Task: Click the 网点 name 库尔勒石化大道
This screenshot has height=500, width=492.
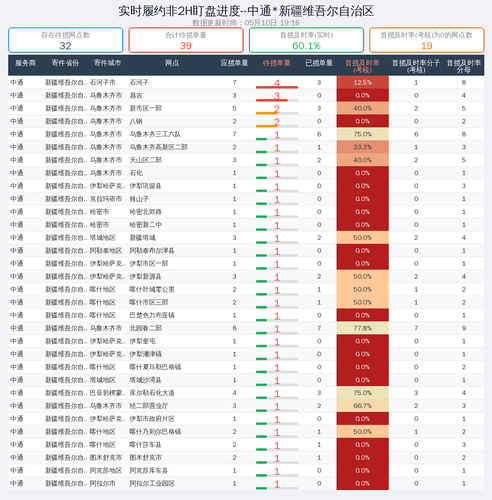Action: (x=152, y=393)
